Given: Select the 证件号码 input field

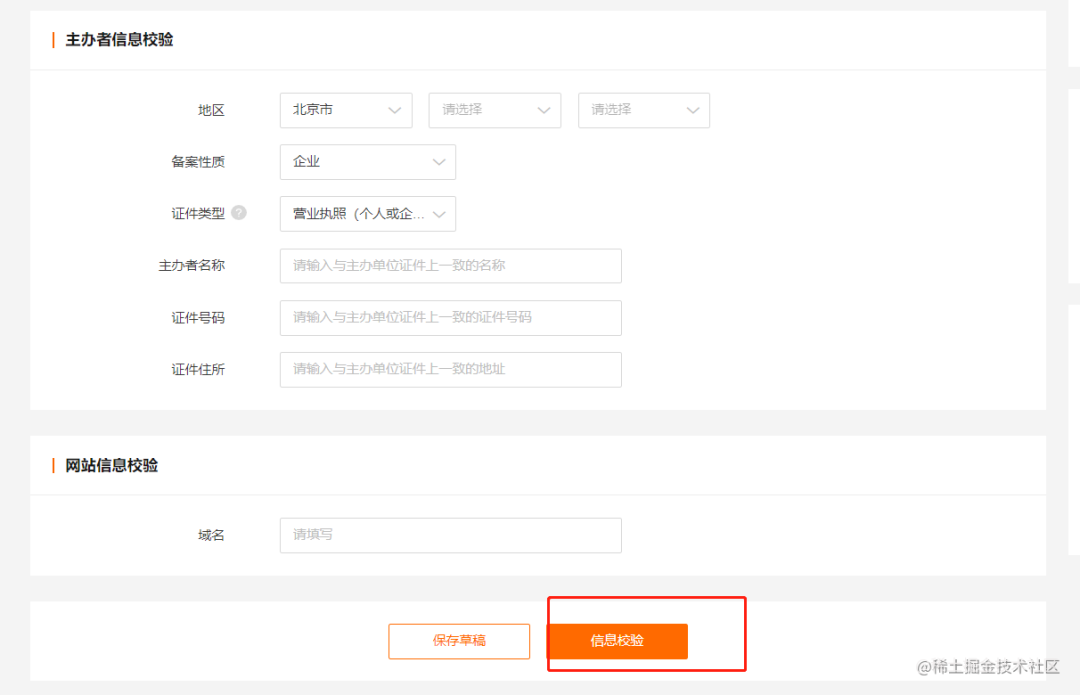Looking at the screenshot, I should tap(450, 317).
